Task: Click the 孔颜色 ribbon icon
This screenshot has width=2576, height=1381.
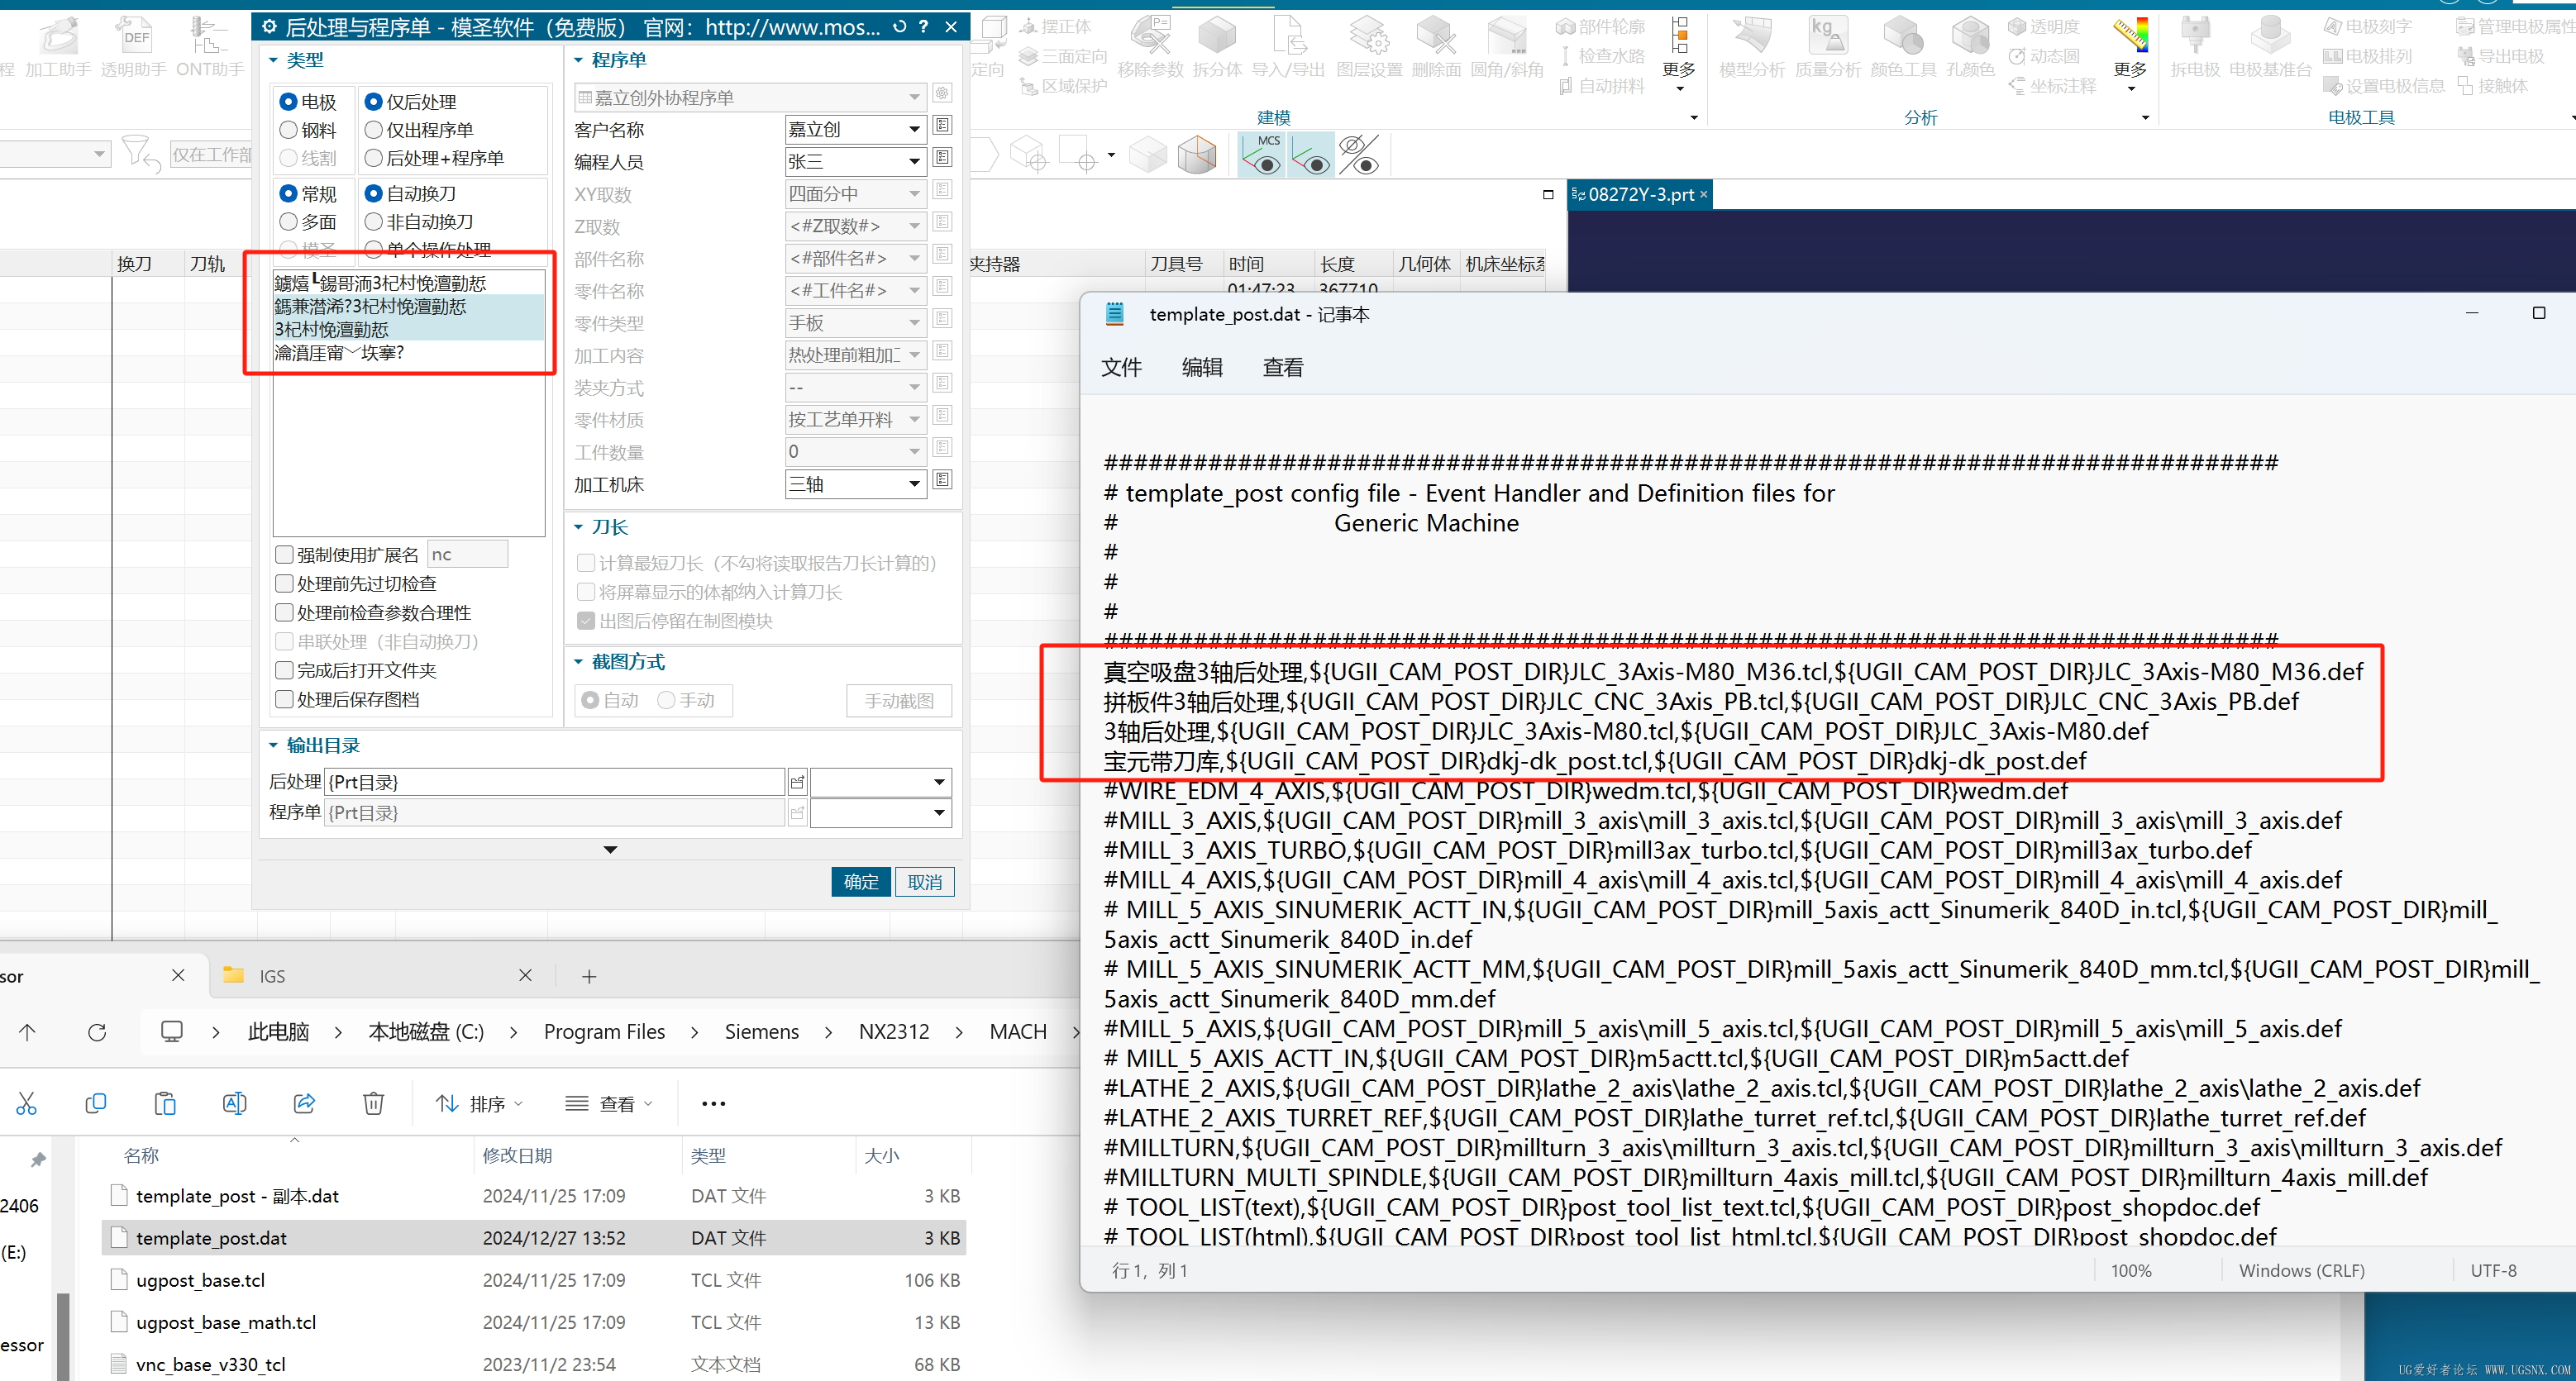Action: coord(1970,46)
